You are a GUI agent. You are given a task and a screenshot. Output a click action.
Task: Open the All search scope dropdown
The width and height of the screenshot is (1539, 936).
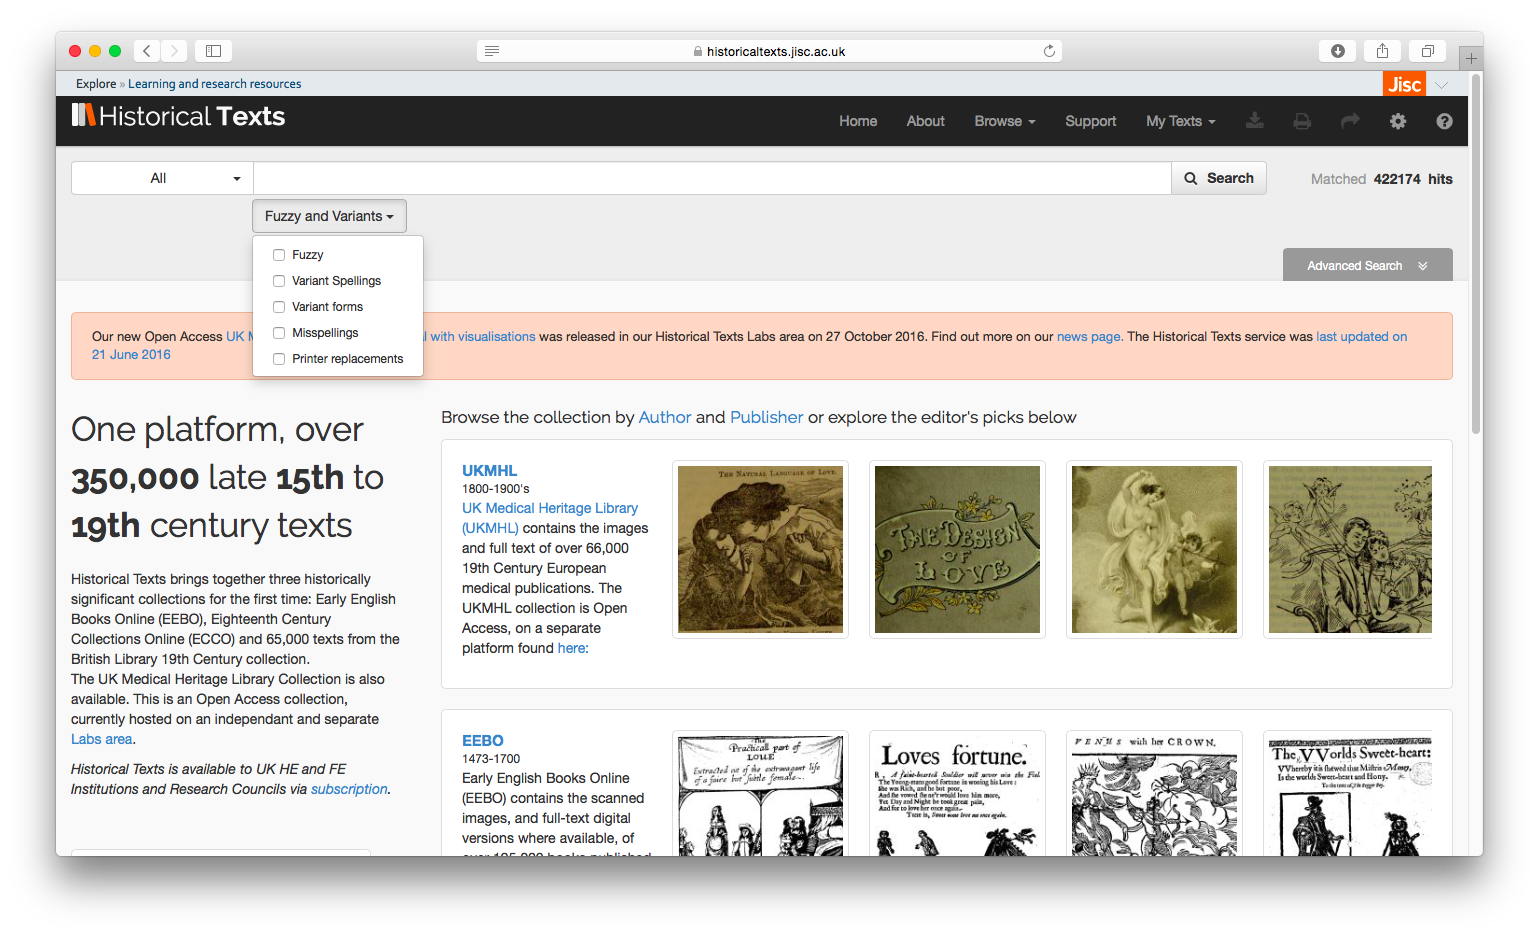tap(162, 178)
